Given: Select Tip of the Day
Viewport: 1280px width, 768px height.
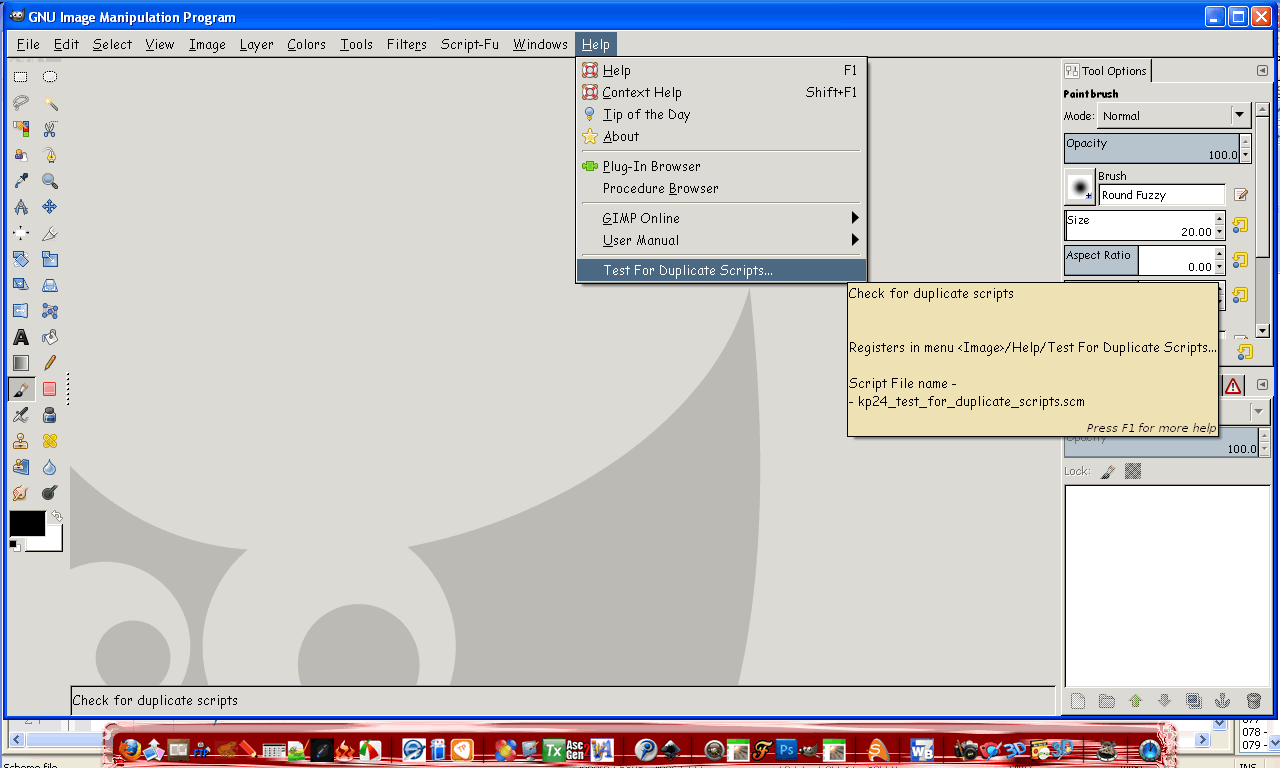Looking at the screenshot, I should click(x=721, y=114).
